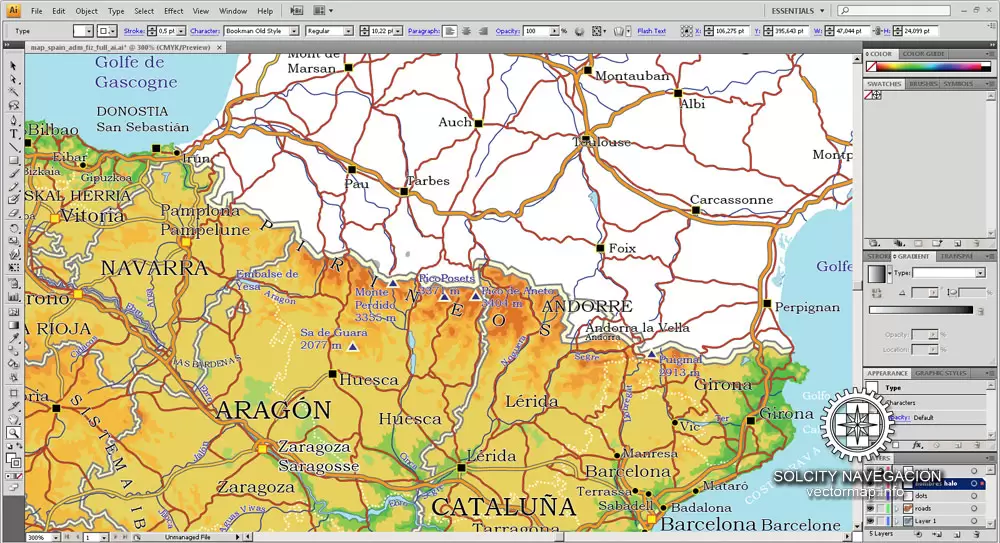Align paragraph text to the left

click(450, 31)
